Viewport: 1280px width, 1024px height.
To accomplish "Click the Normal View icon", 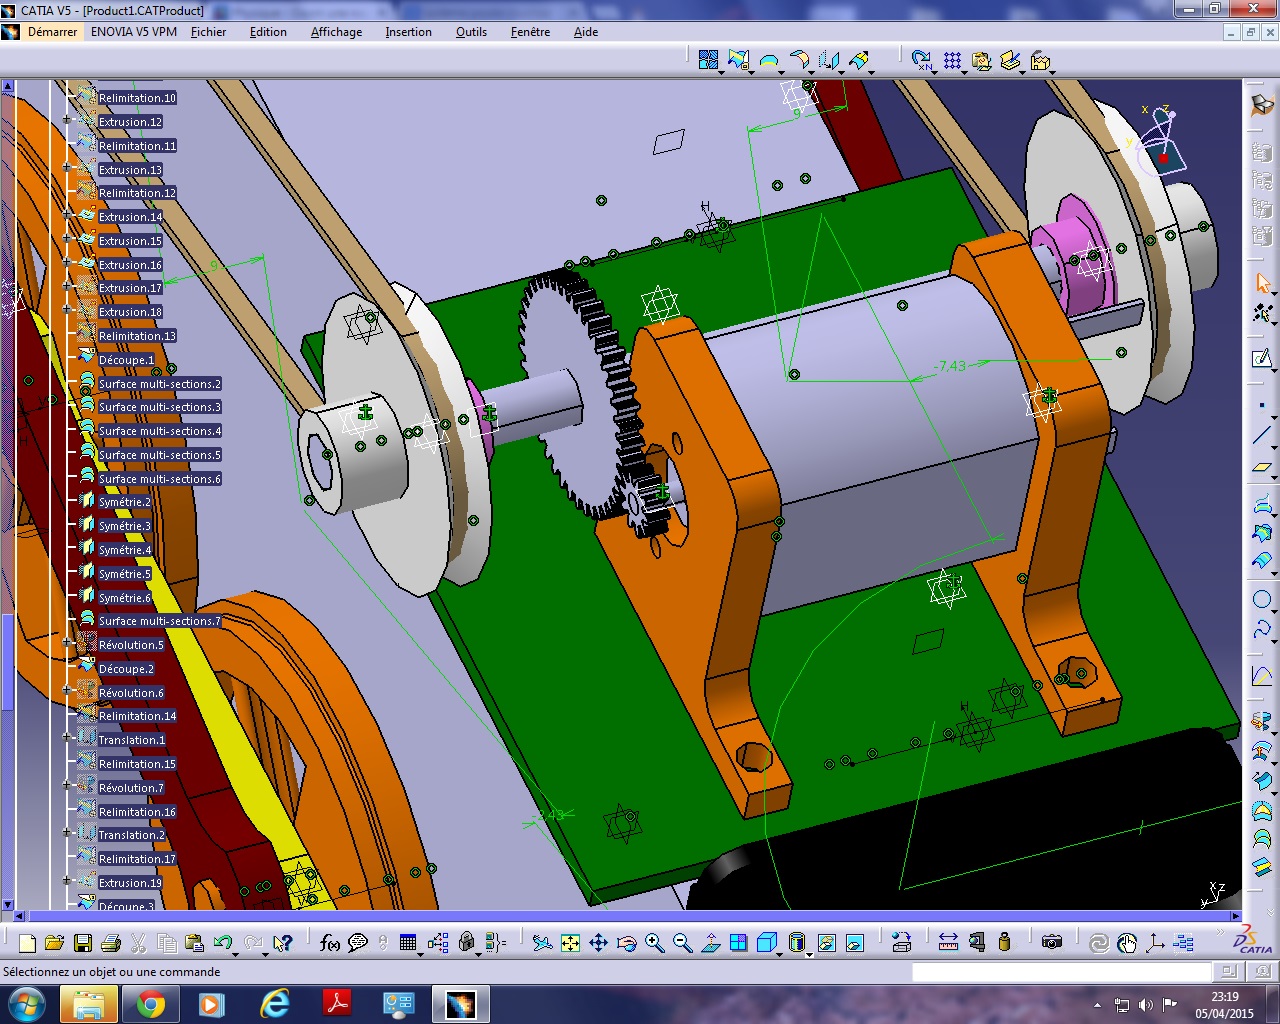I will (710, 943).
